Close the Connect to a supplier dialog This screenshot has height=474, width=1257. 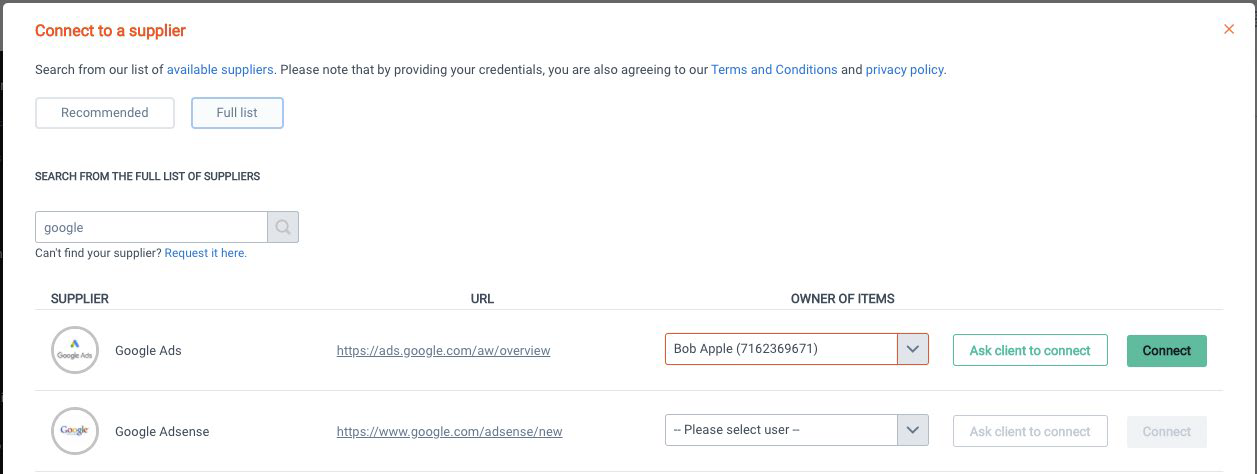tap(1229, 30)
